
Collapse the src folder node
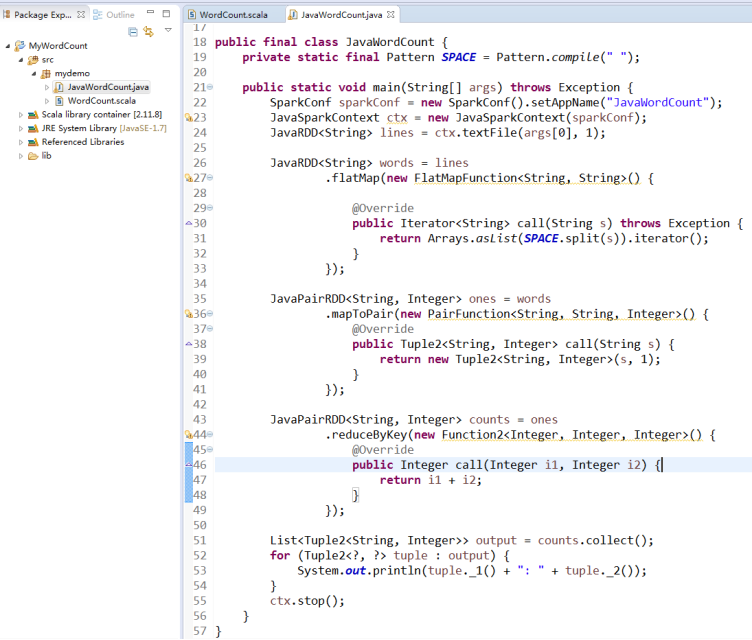point(21,60)
